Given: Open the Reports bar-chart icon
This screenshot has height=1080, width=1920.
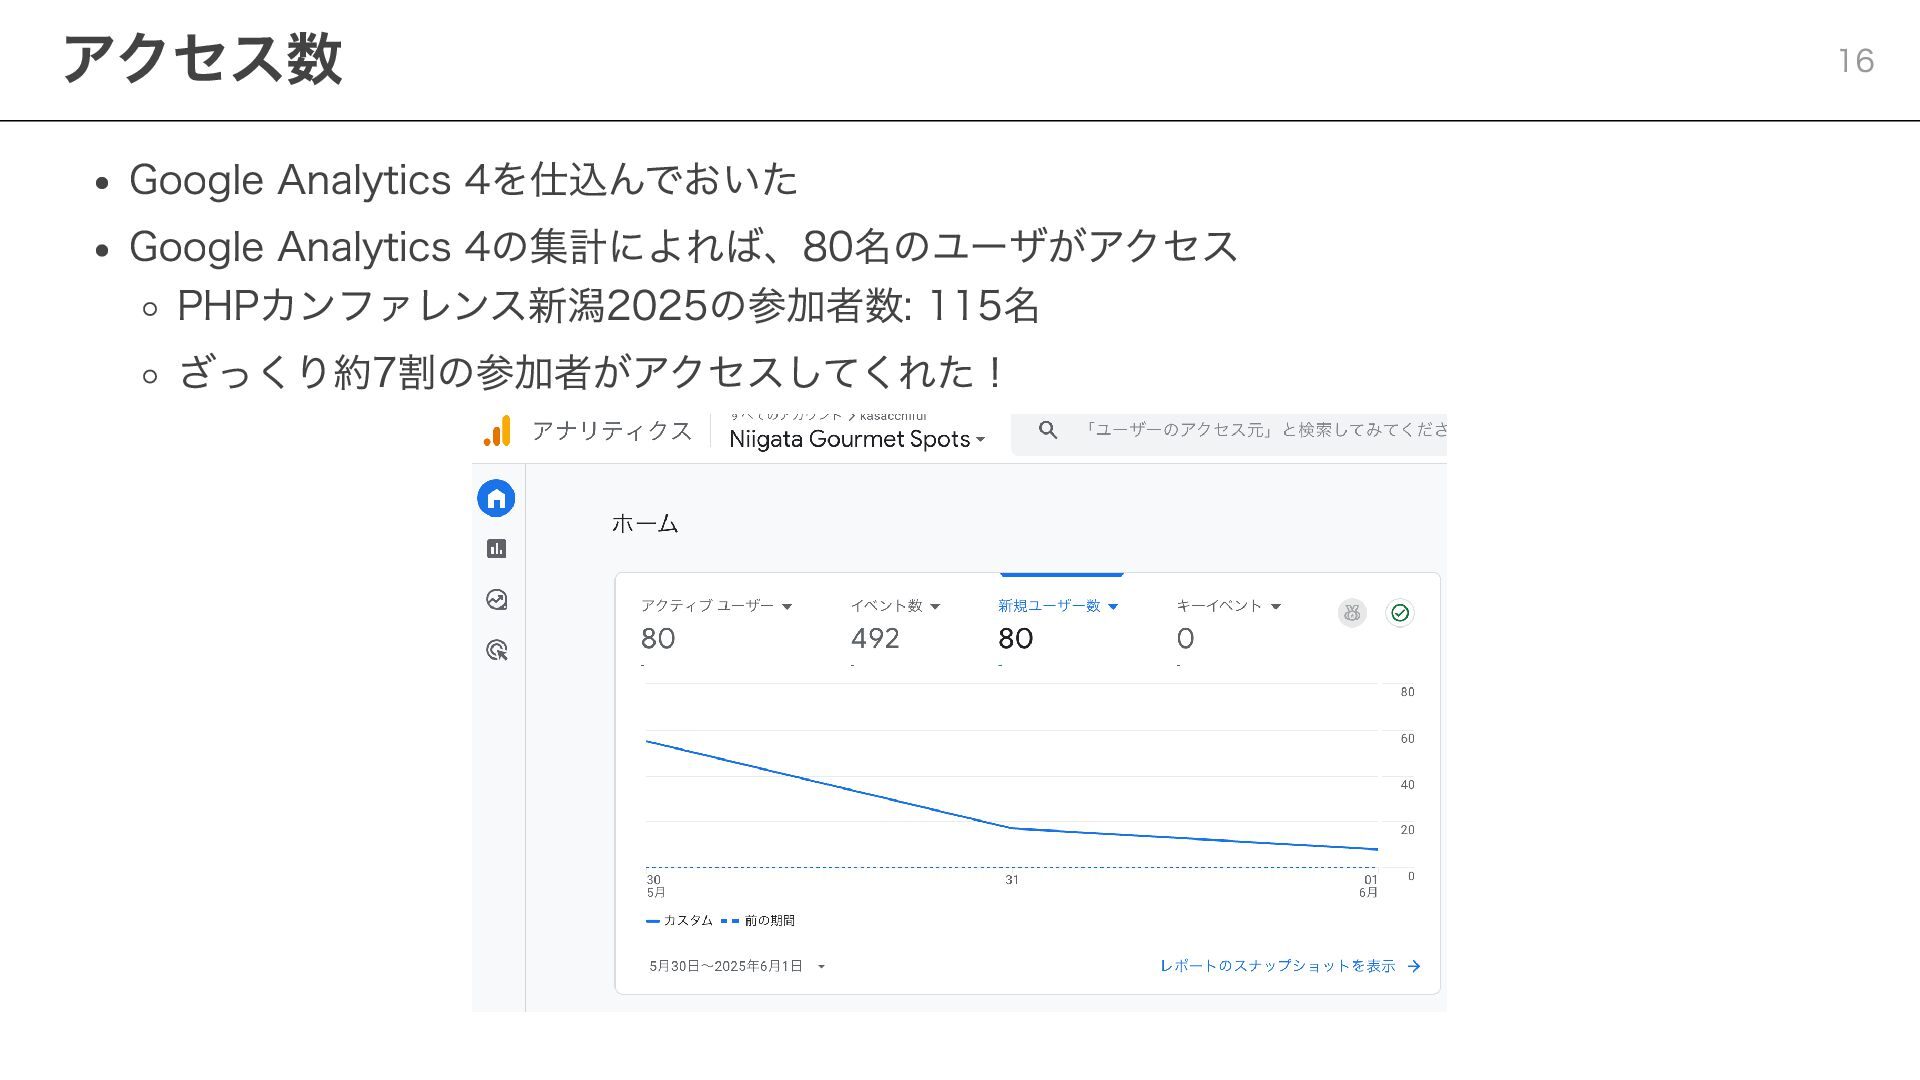Looking at the screenshot, I should 496,548.
